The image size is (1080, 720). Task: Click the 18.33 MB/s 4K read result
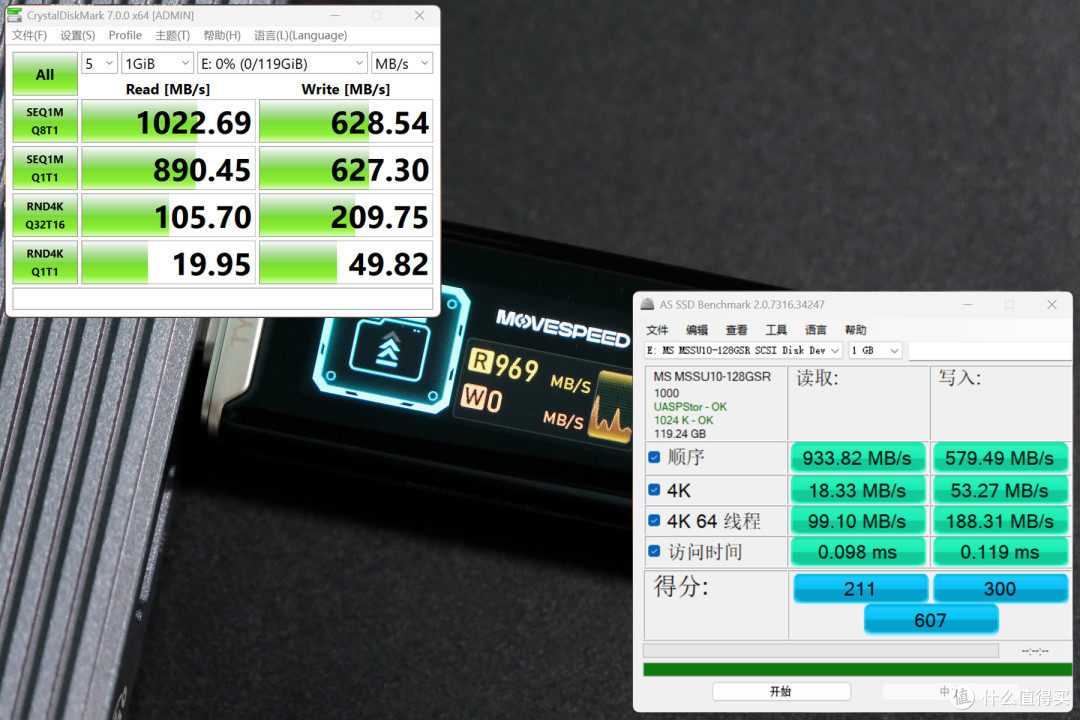pyautogui.click(x=858, y=491)
